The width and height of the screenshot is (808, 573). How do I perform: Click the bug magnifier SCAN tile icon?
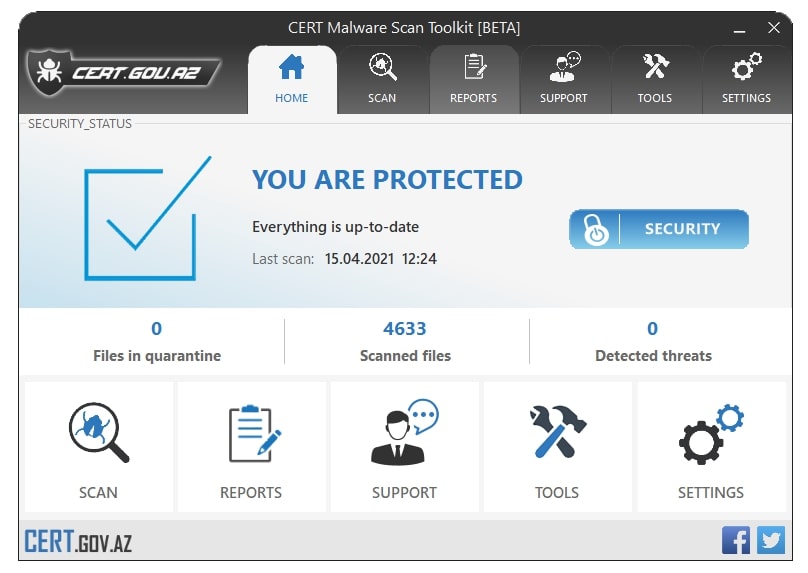click(99, 433)
